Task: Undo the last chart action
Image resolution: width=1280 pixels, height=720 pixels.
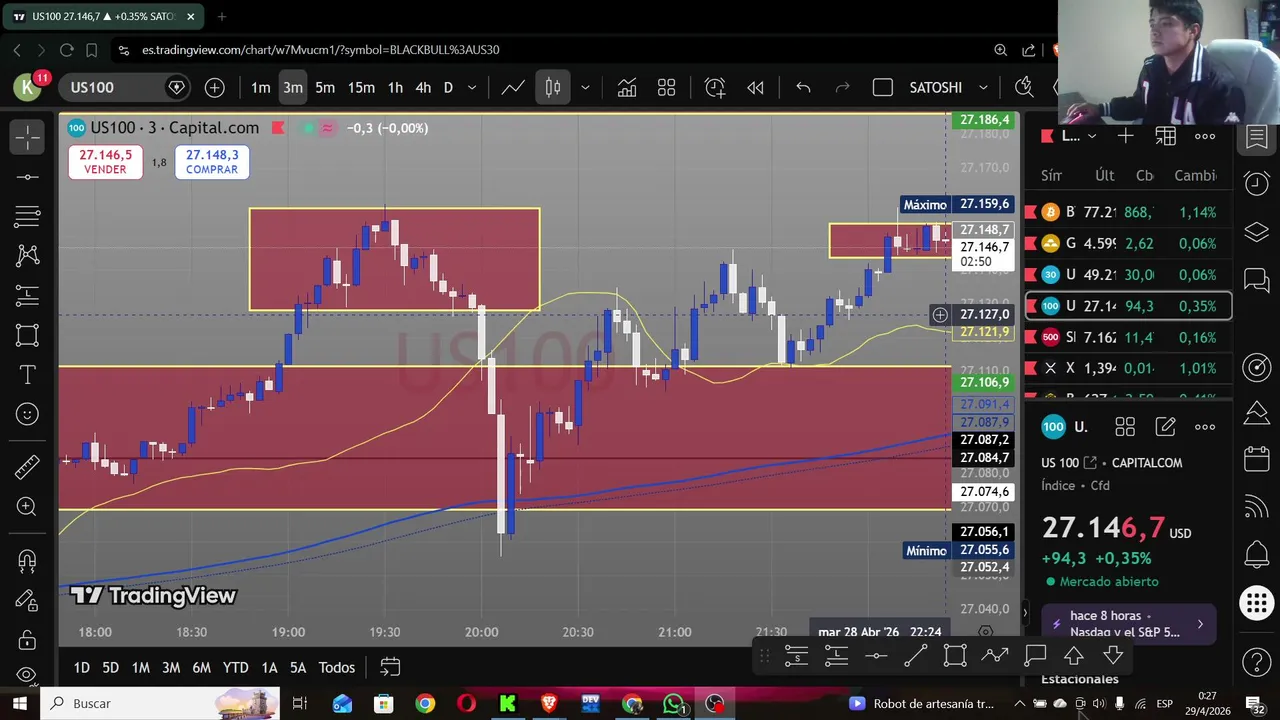Action: [x=803, y=88]
